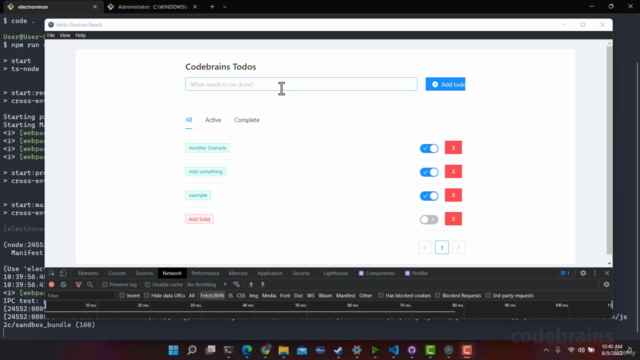Open taskbar Search
The height and width of the screenshot is (360, 640).
(x=192, y=350)
